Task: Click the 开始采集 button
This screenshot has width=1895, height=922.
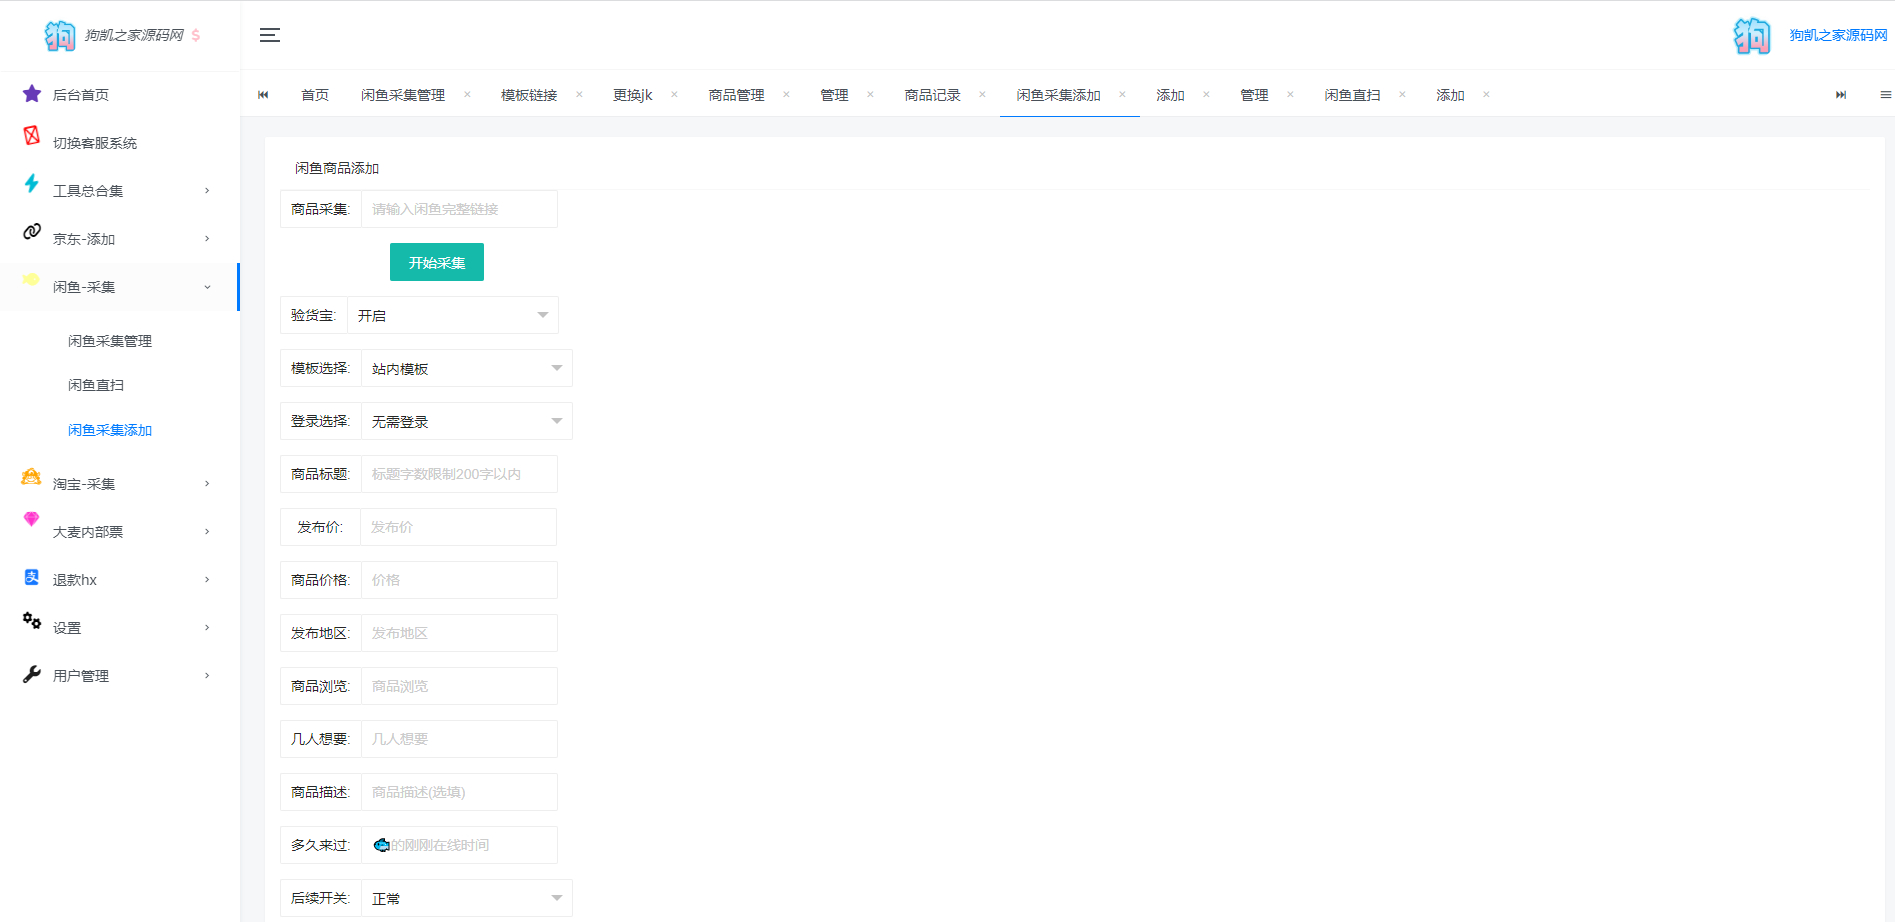Action: 437,262
